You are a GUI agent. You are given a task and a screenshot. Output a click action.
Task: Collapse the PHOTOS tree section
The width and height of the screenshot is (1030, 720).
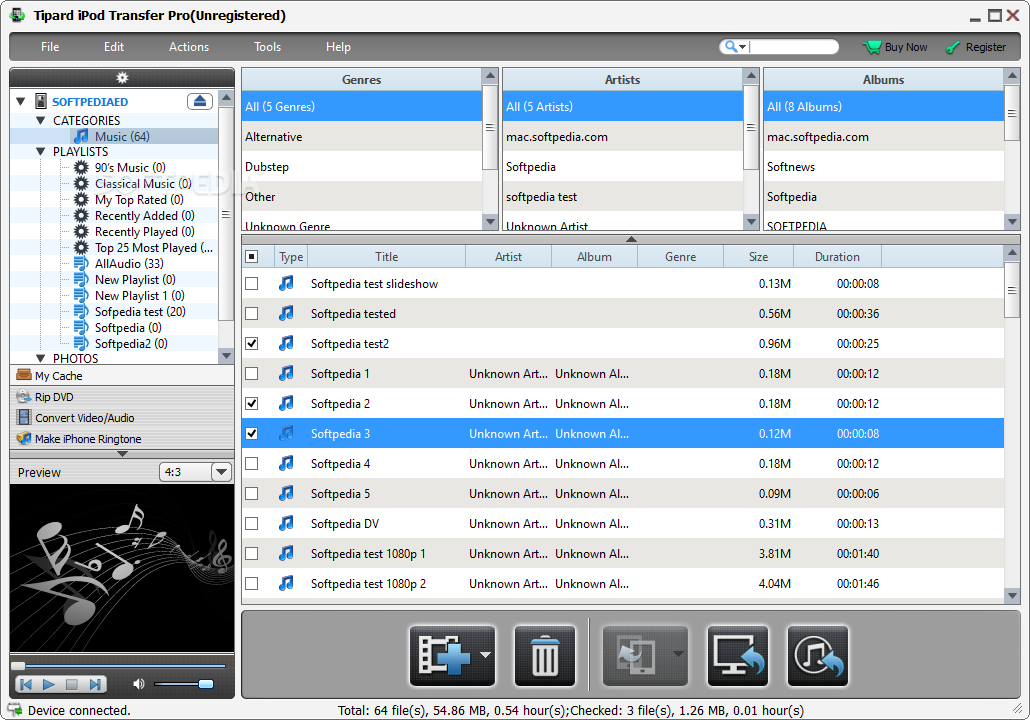click(x=41, y=359)
